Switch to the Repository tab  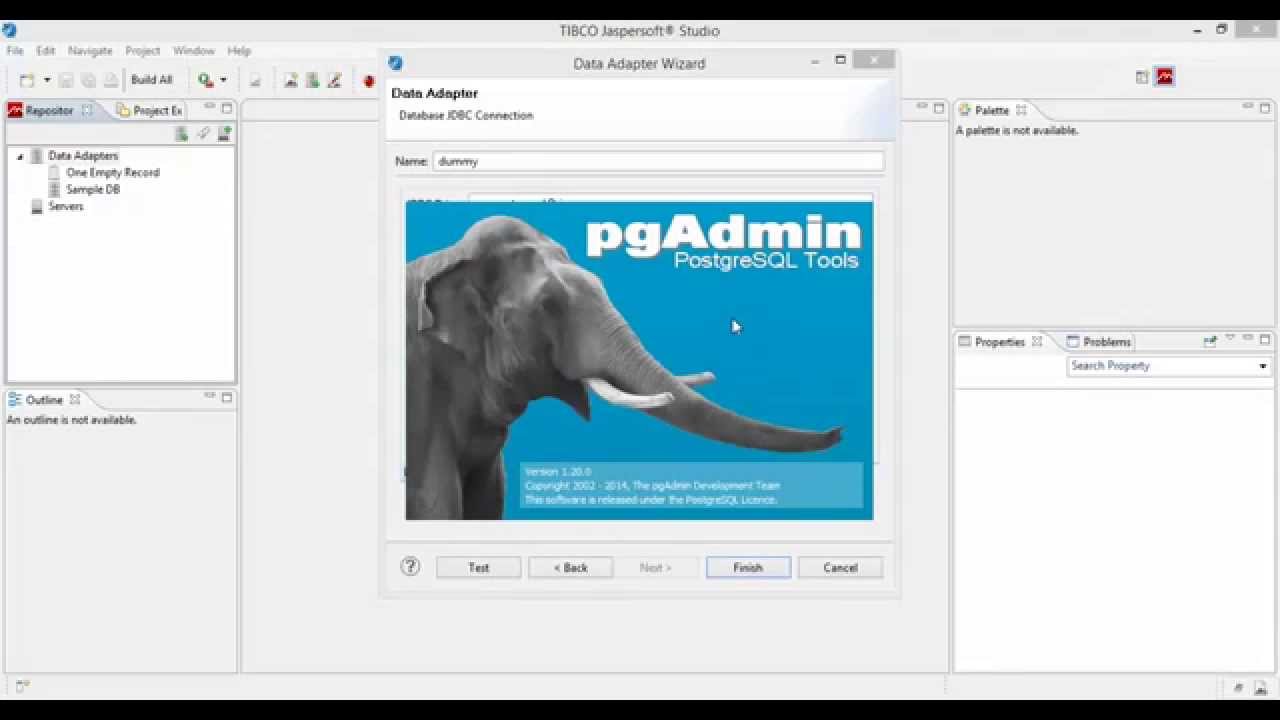pos(50,110)
